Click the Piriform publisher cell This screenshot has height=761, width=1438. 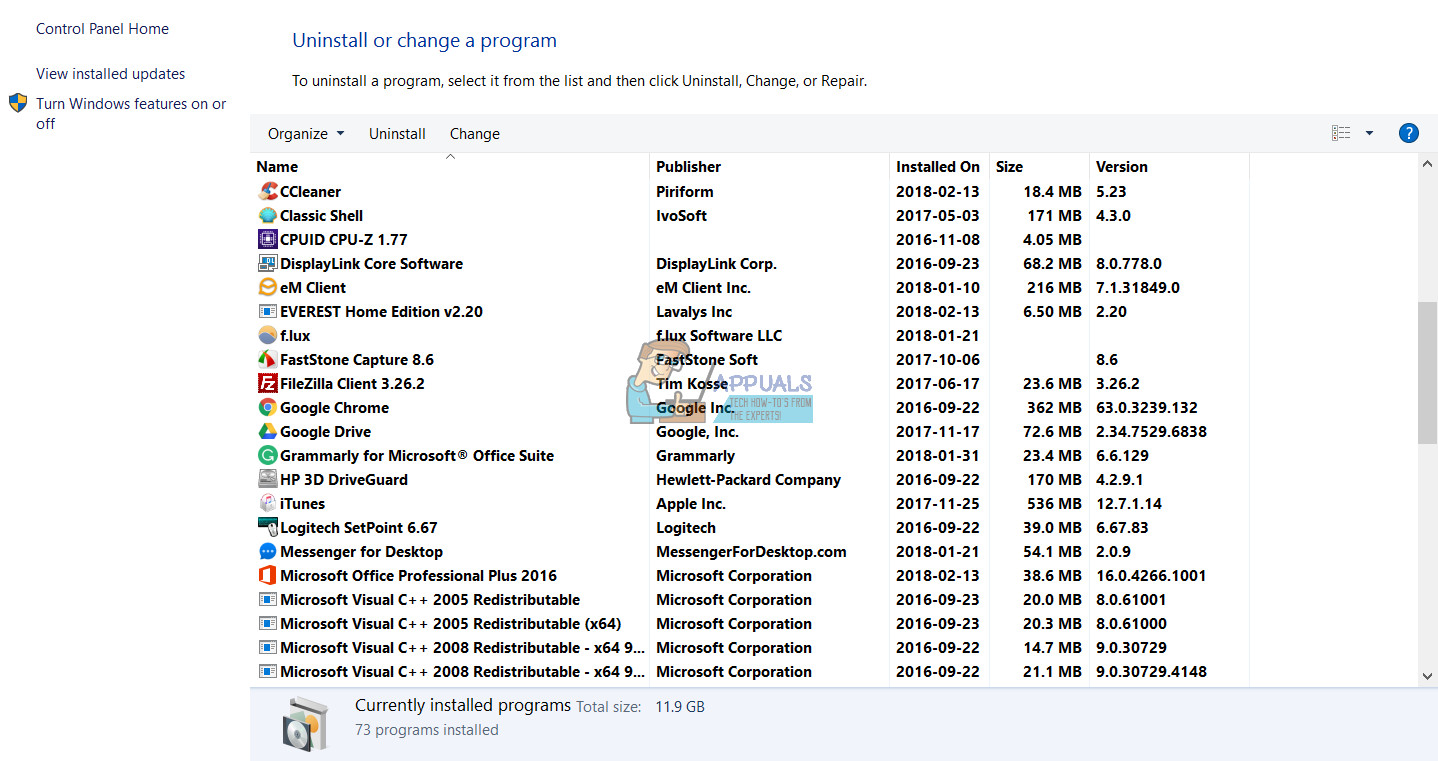tap(685, 191)
